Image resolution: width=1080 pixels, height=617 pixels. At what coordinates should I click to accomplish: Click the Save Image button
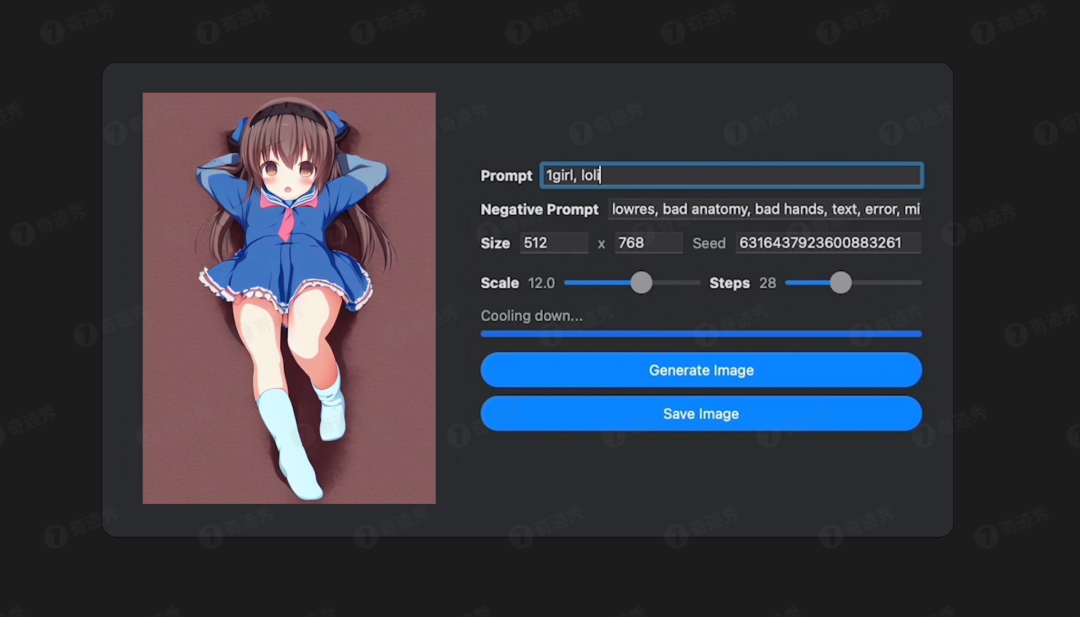(700, 413)
